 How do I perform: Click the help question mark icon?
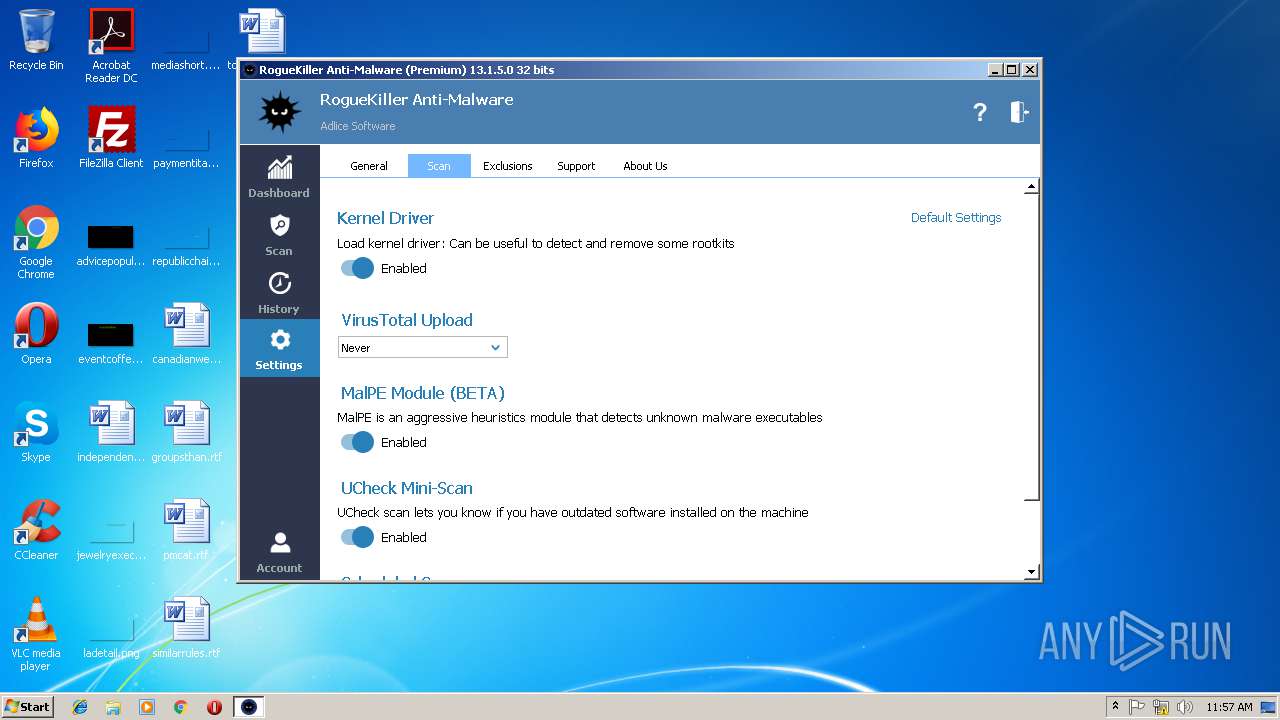[x=980, y=112]
